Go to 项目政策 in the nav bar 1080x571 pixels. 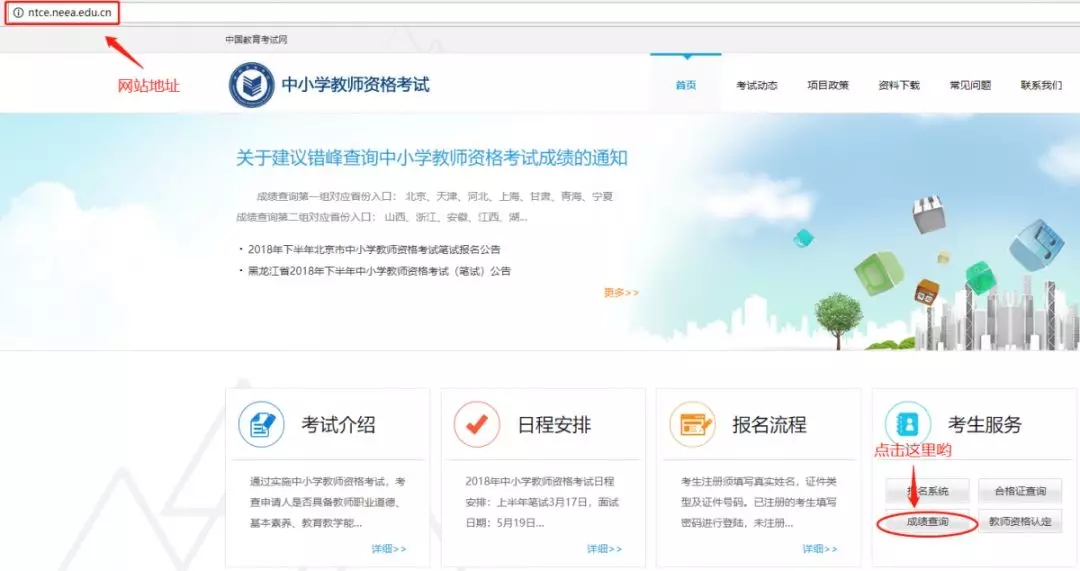click(x=827, y=85)
